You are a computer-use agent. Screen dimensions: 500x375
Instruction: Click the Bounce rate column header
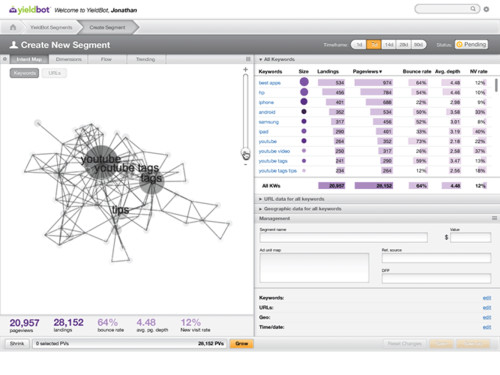tap(417, 71)
